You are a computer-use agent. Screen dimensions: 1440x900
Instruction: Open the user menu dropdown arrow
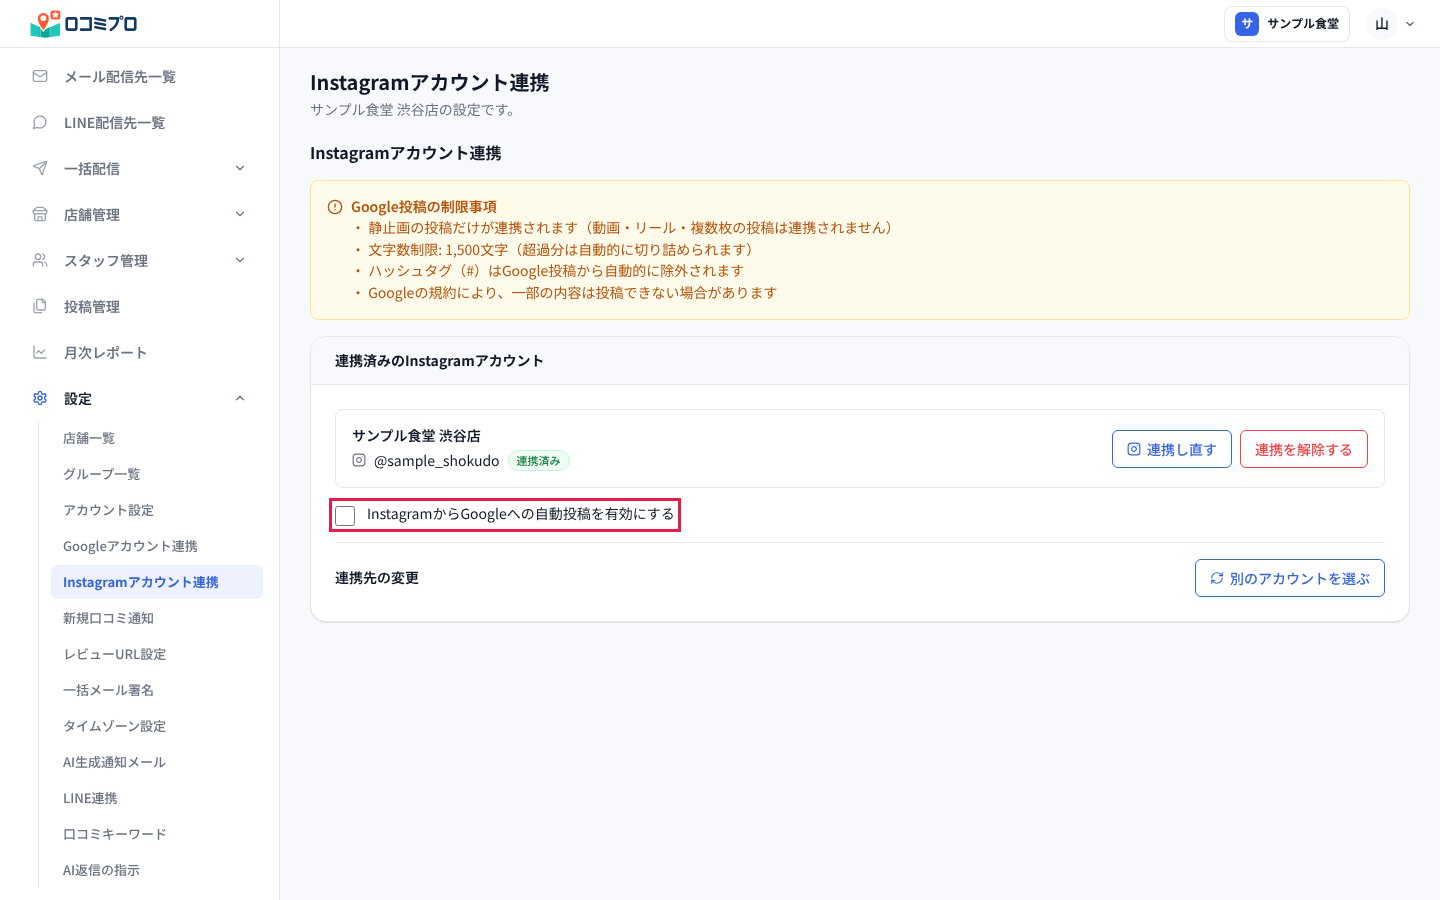pos(1410,24)
